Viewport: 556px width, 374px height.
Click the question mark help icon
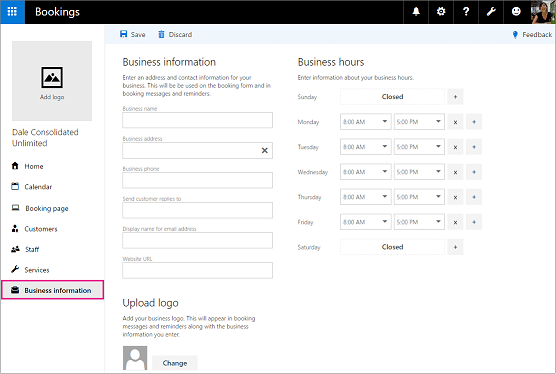click(x=466, y=12)
